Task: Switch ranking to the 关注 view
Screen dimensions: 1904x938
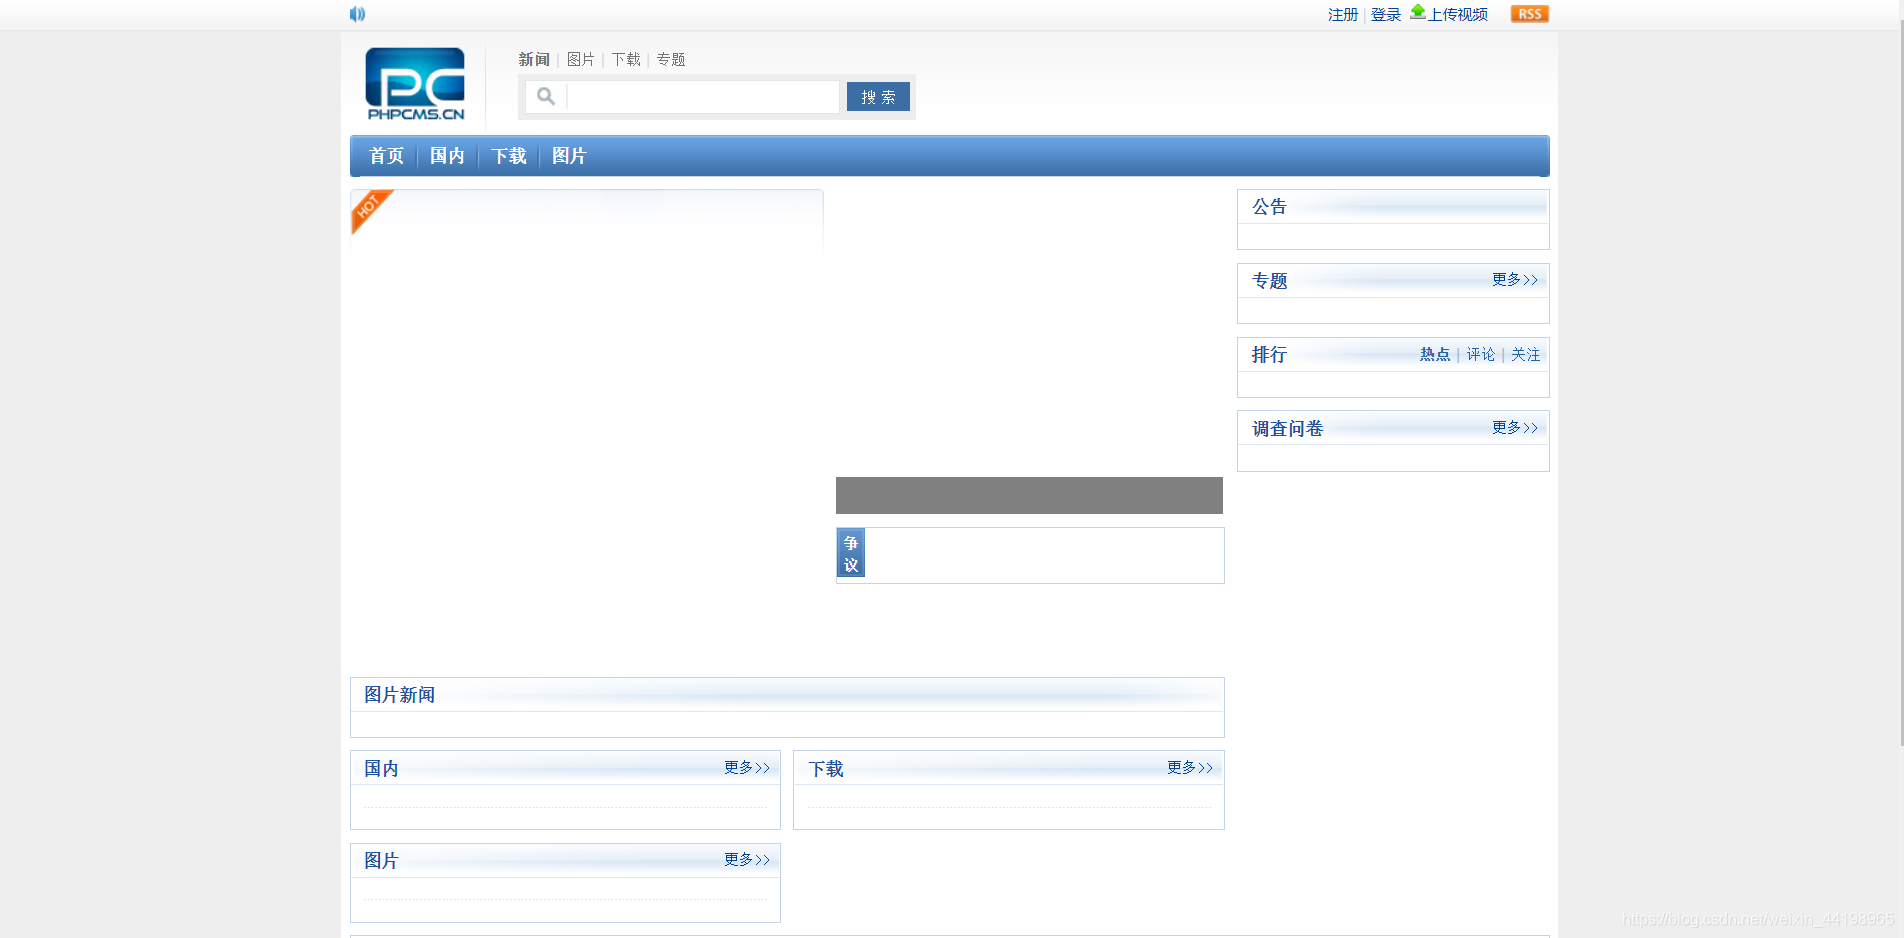Action: 1525,354
